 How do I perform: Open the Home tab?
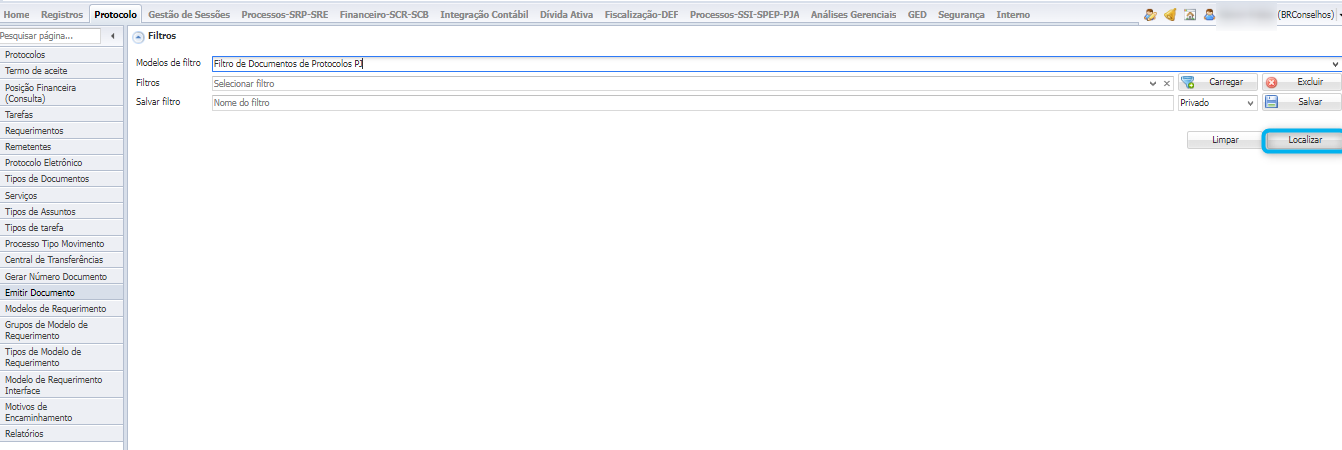tap(18, 15)
